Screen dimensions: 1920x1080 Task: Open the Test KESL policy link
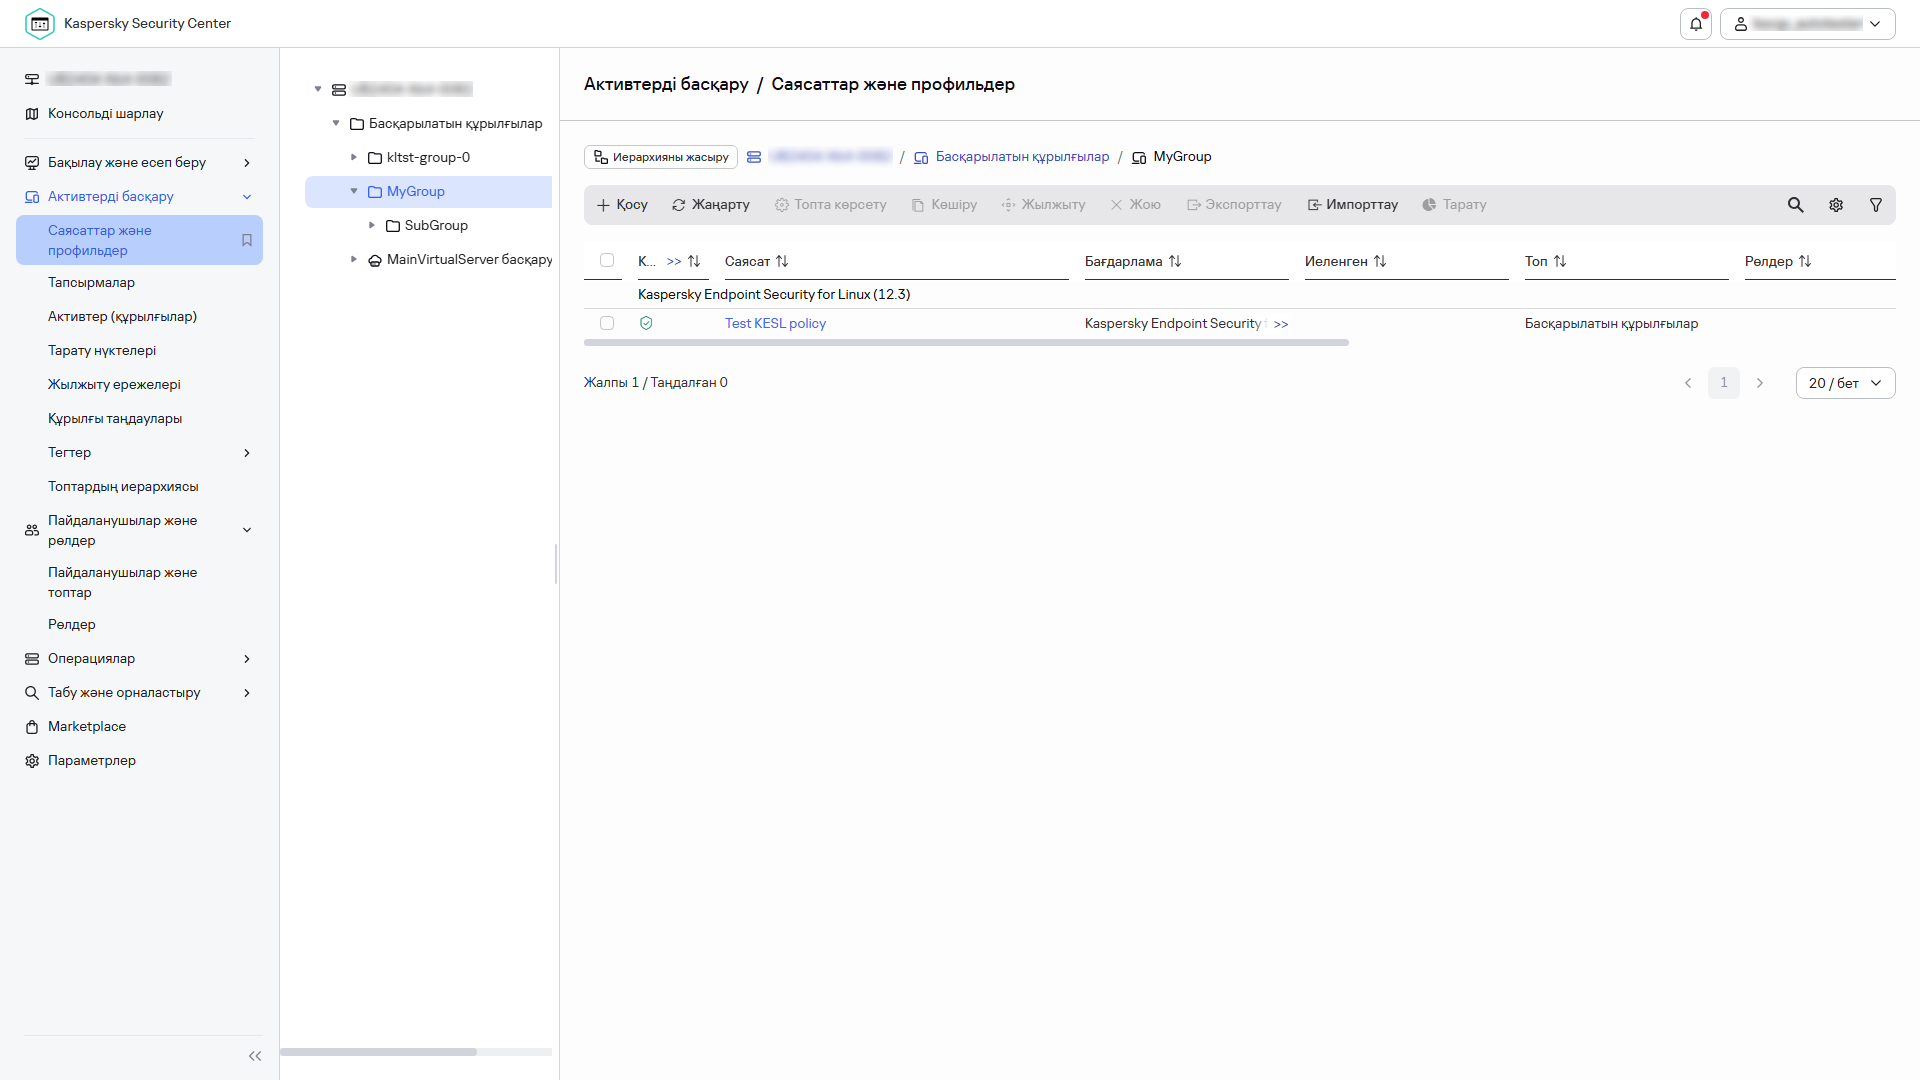(775, 323)
